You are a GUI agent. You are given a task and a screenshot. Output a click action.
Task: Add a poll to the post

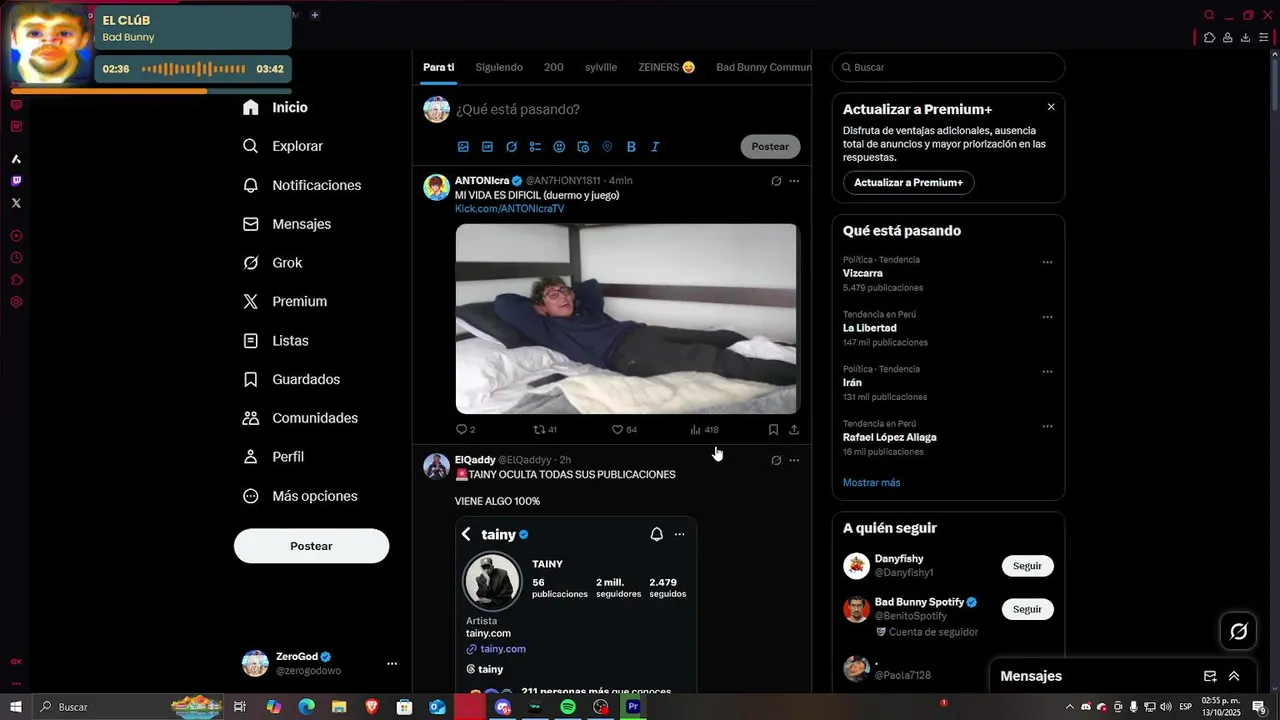(x=535, y=147)
